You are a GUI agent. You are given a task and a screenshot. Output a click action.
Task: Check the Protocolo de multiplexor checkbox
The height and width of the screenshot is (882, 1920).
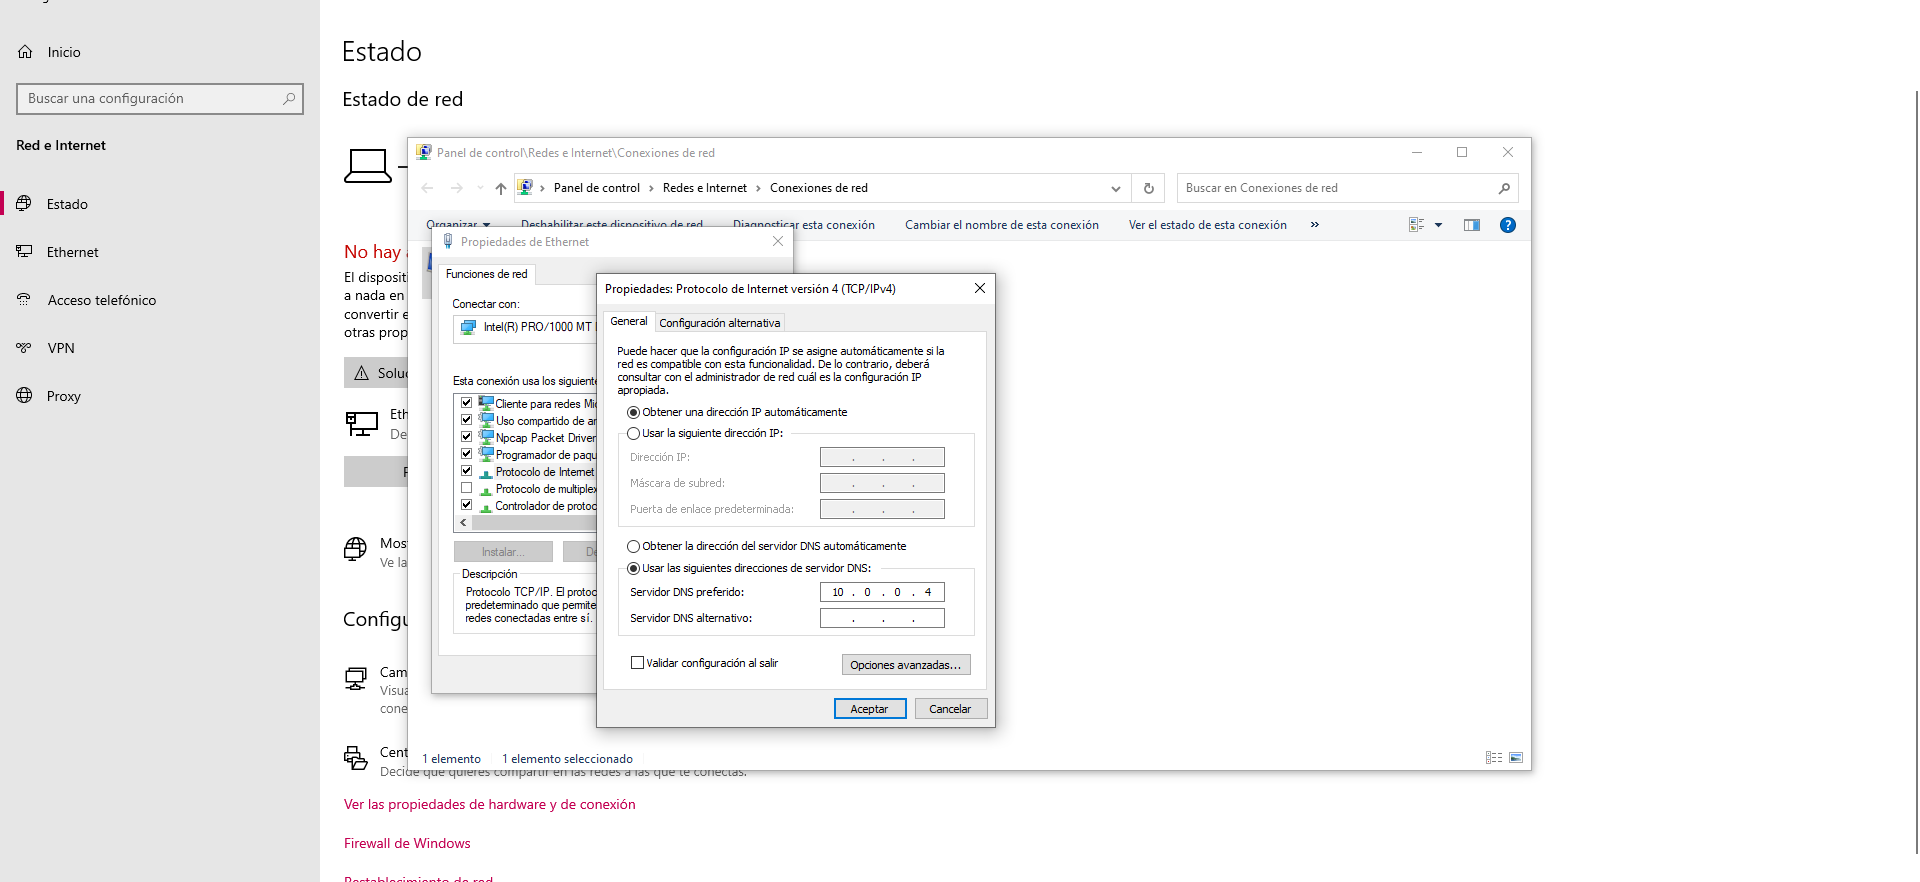click(x=466, y=488)
